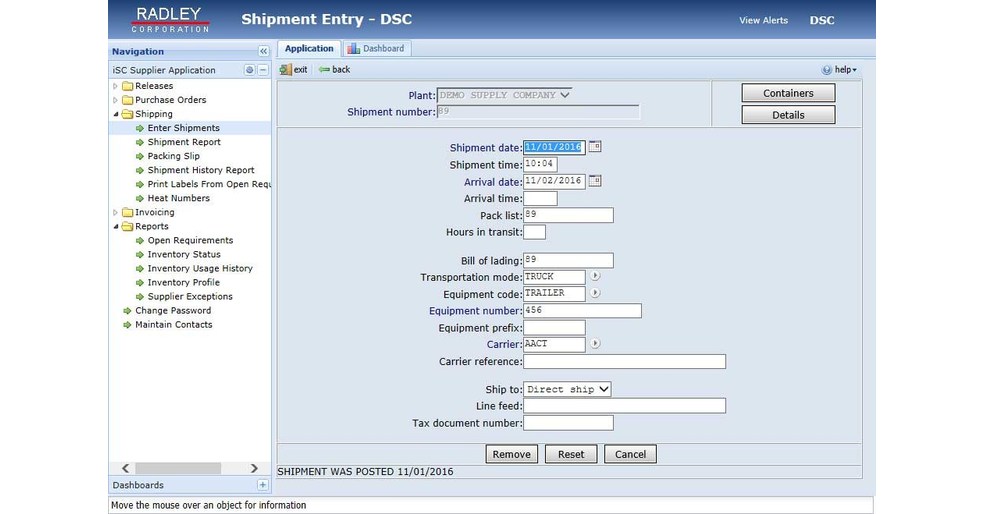The width and height of the screenshot is (984, 514).
Task: Click the Dashboard tab chart icon
Action: coord(354,48)
